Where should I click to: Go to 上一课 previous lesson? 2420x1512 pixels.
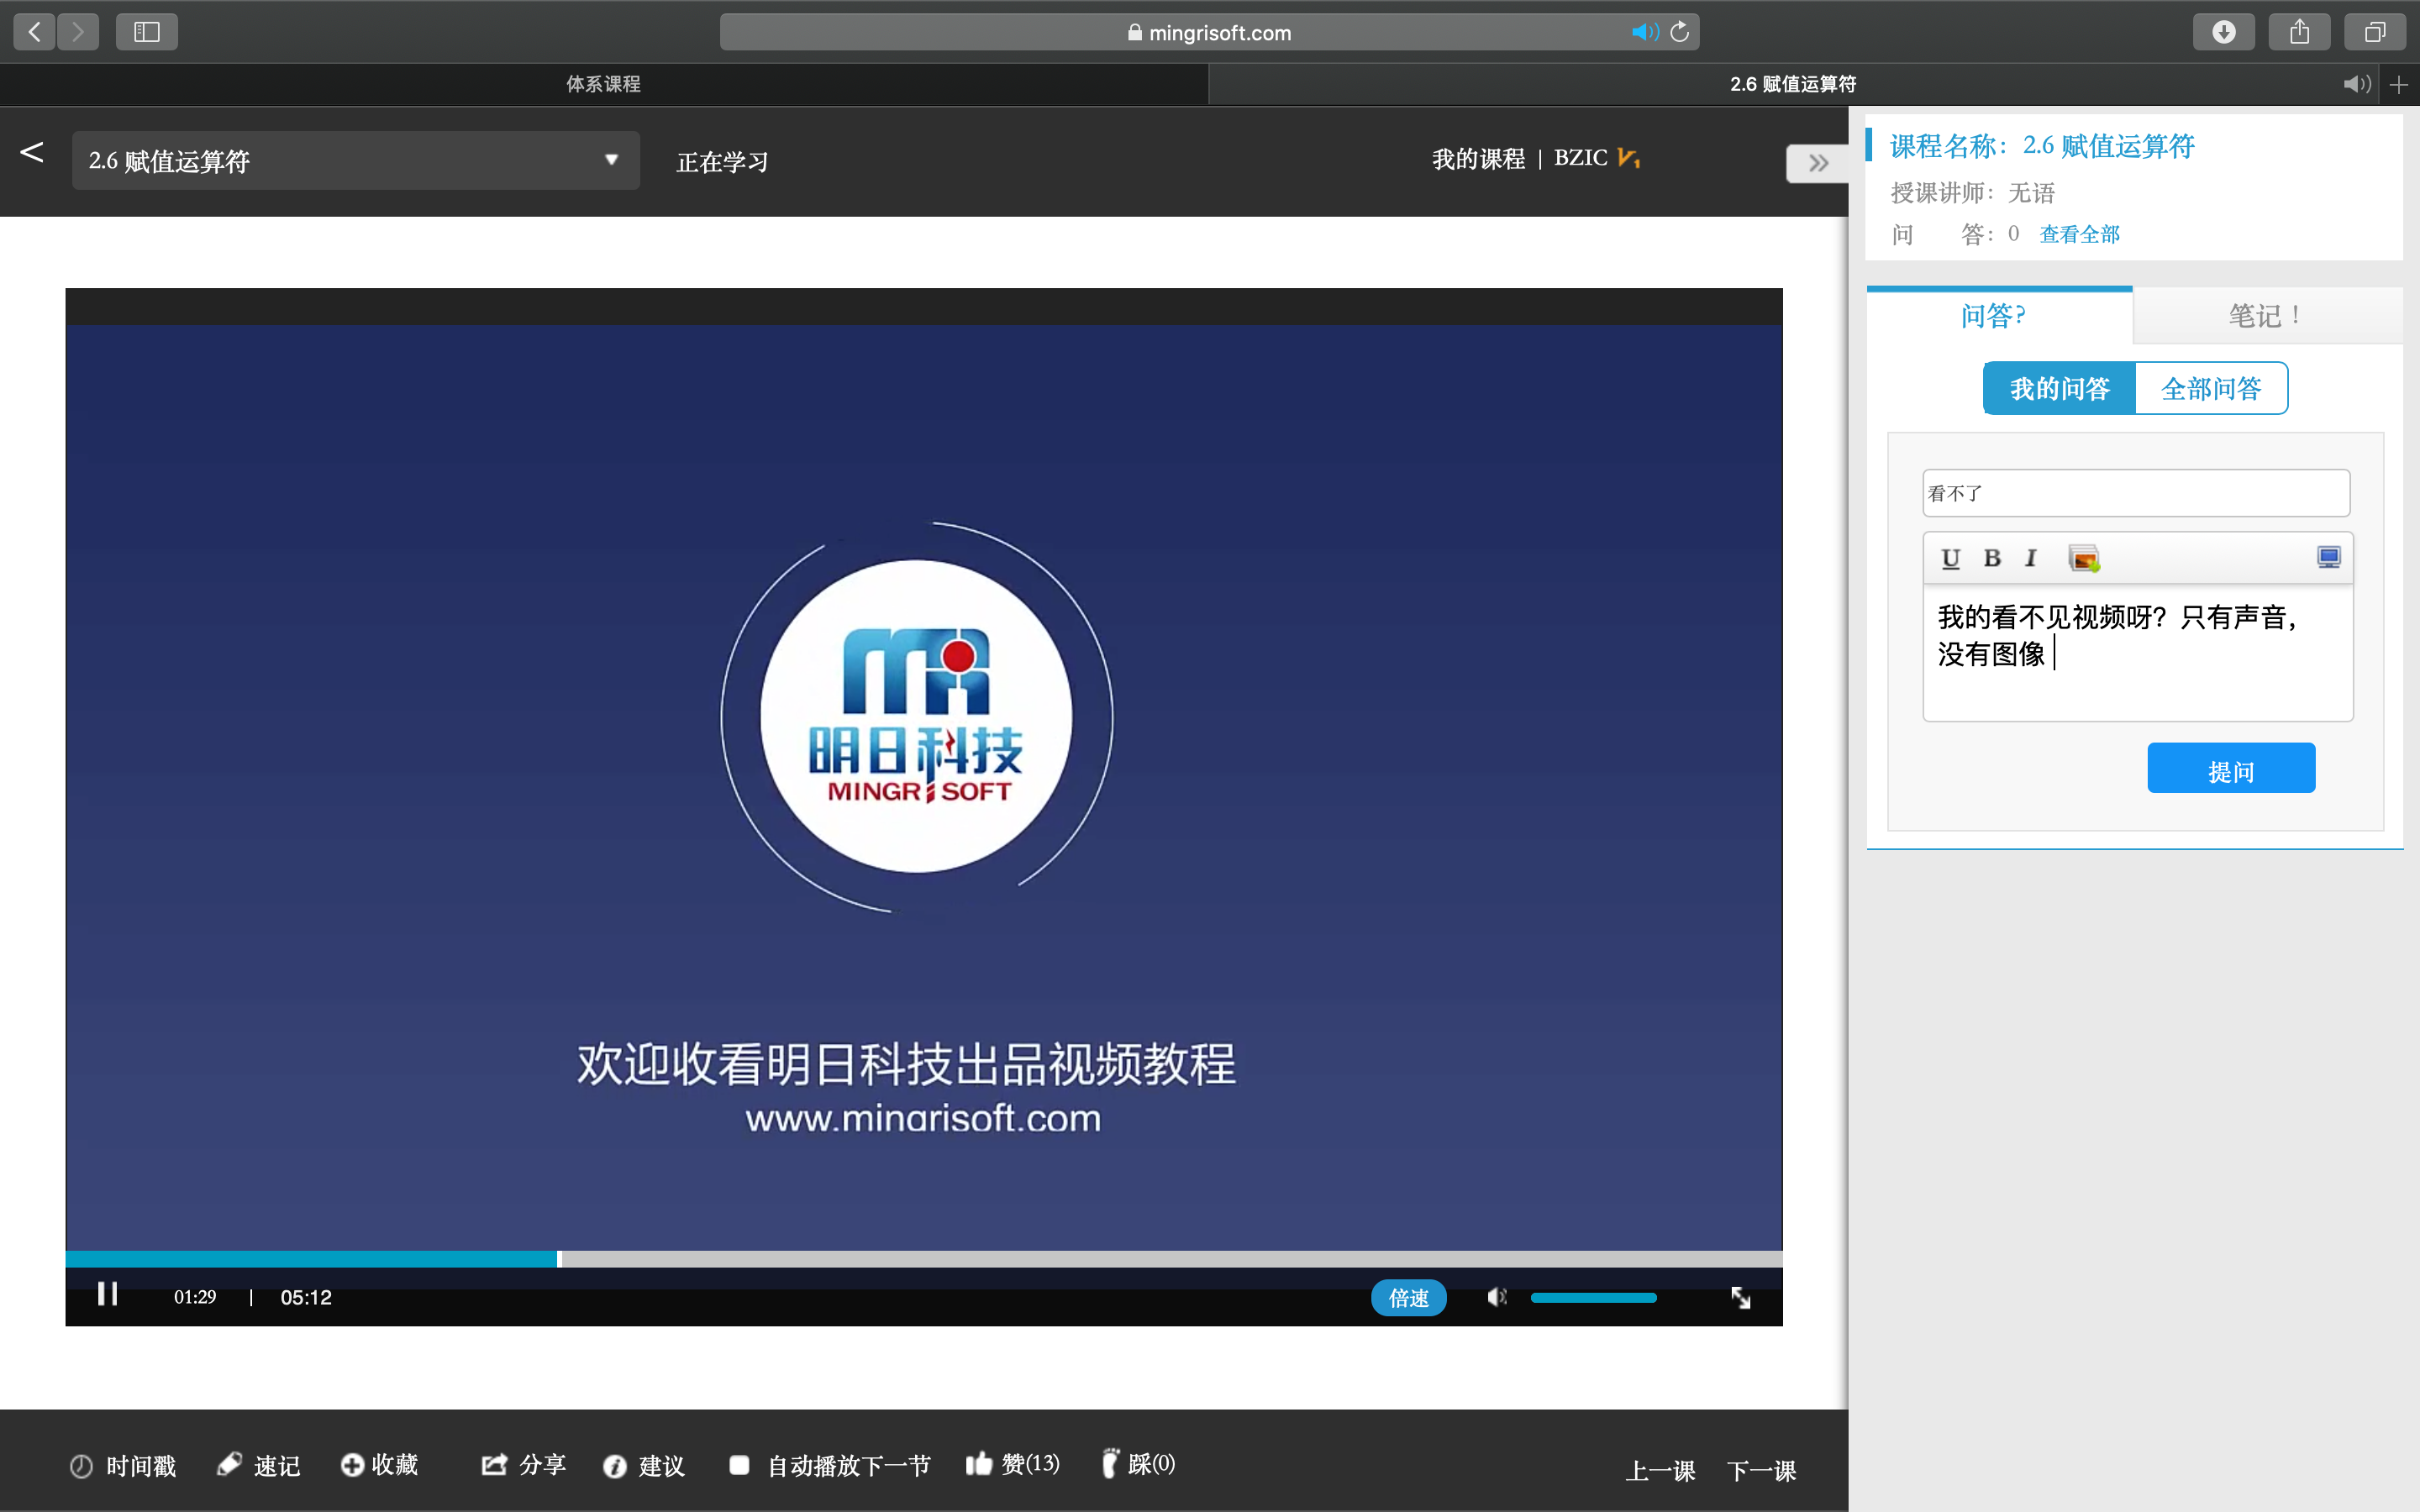[1660, 1471]
